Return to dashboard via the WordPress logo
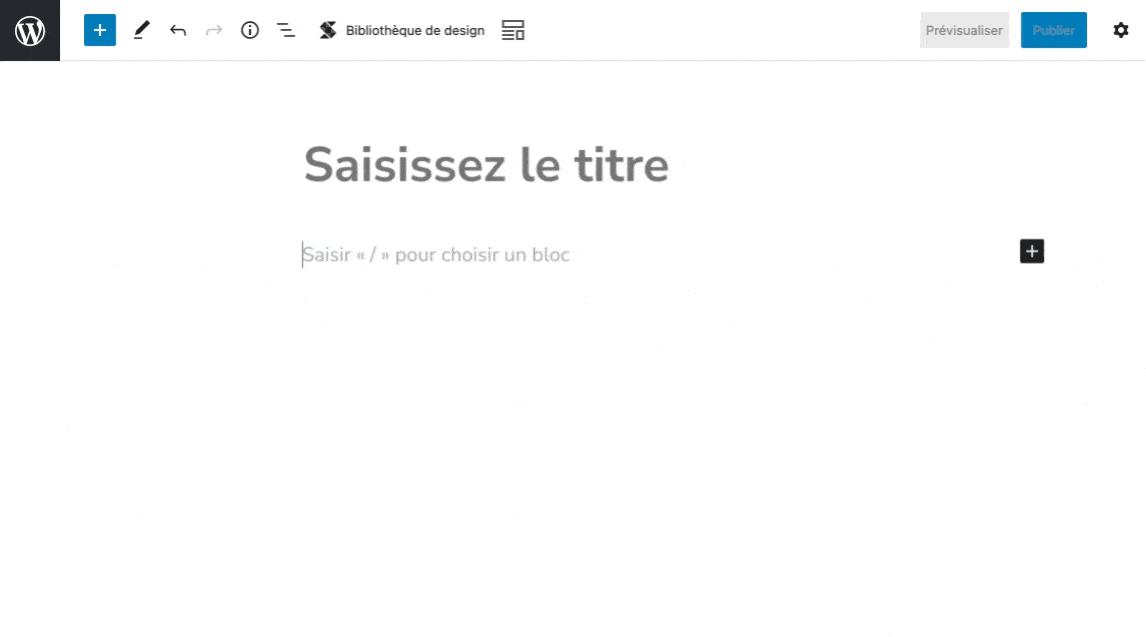This screenshot has width=1146, height=637. coord(30,30)
